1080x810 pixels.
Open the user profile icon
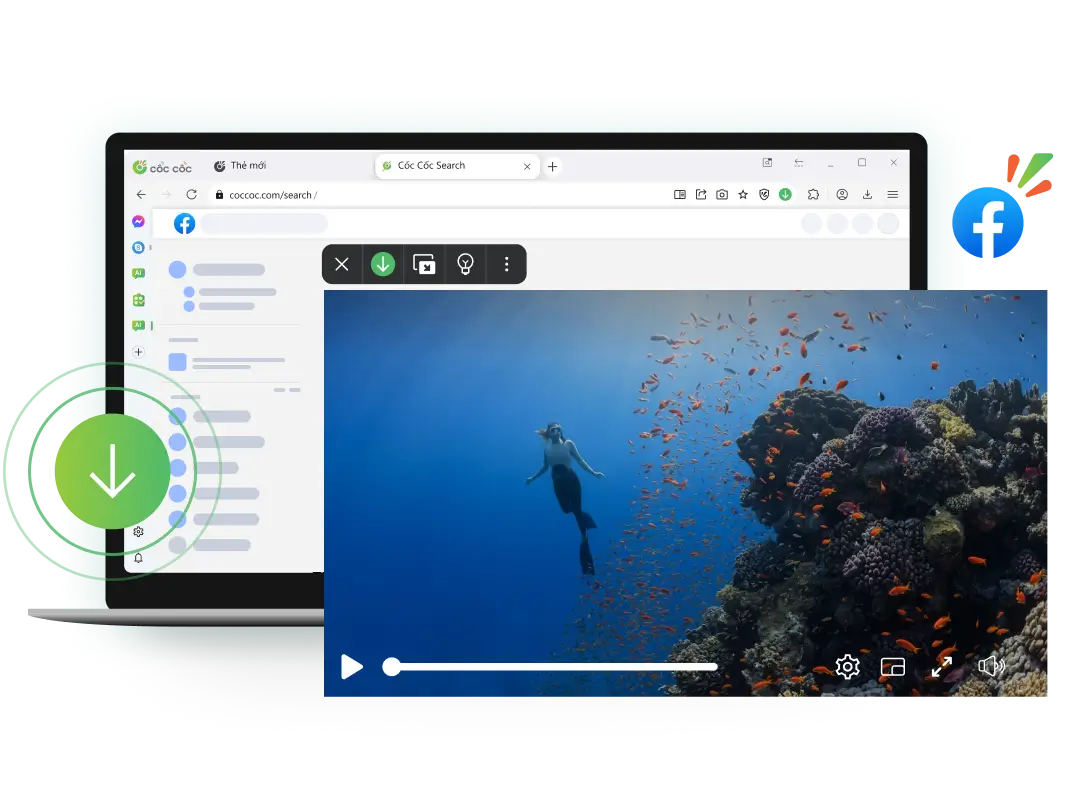pos(842,195)
